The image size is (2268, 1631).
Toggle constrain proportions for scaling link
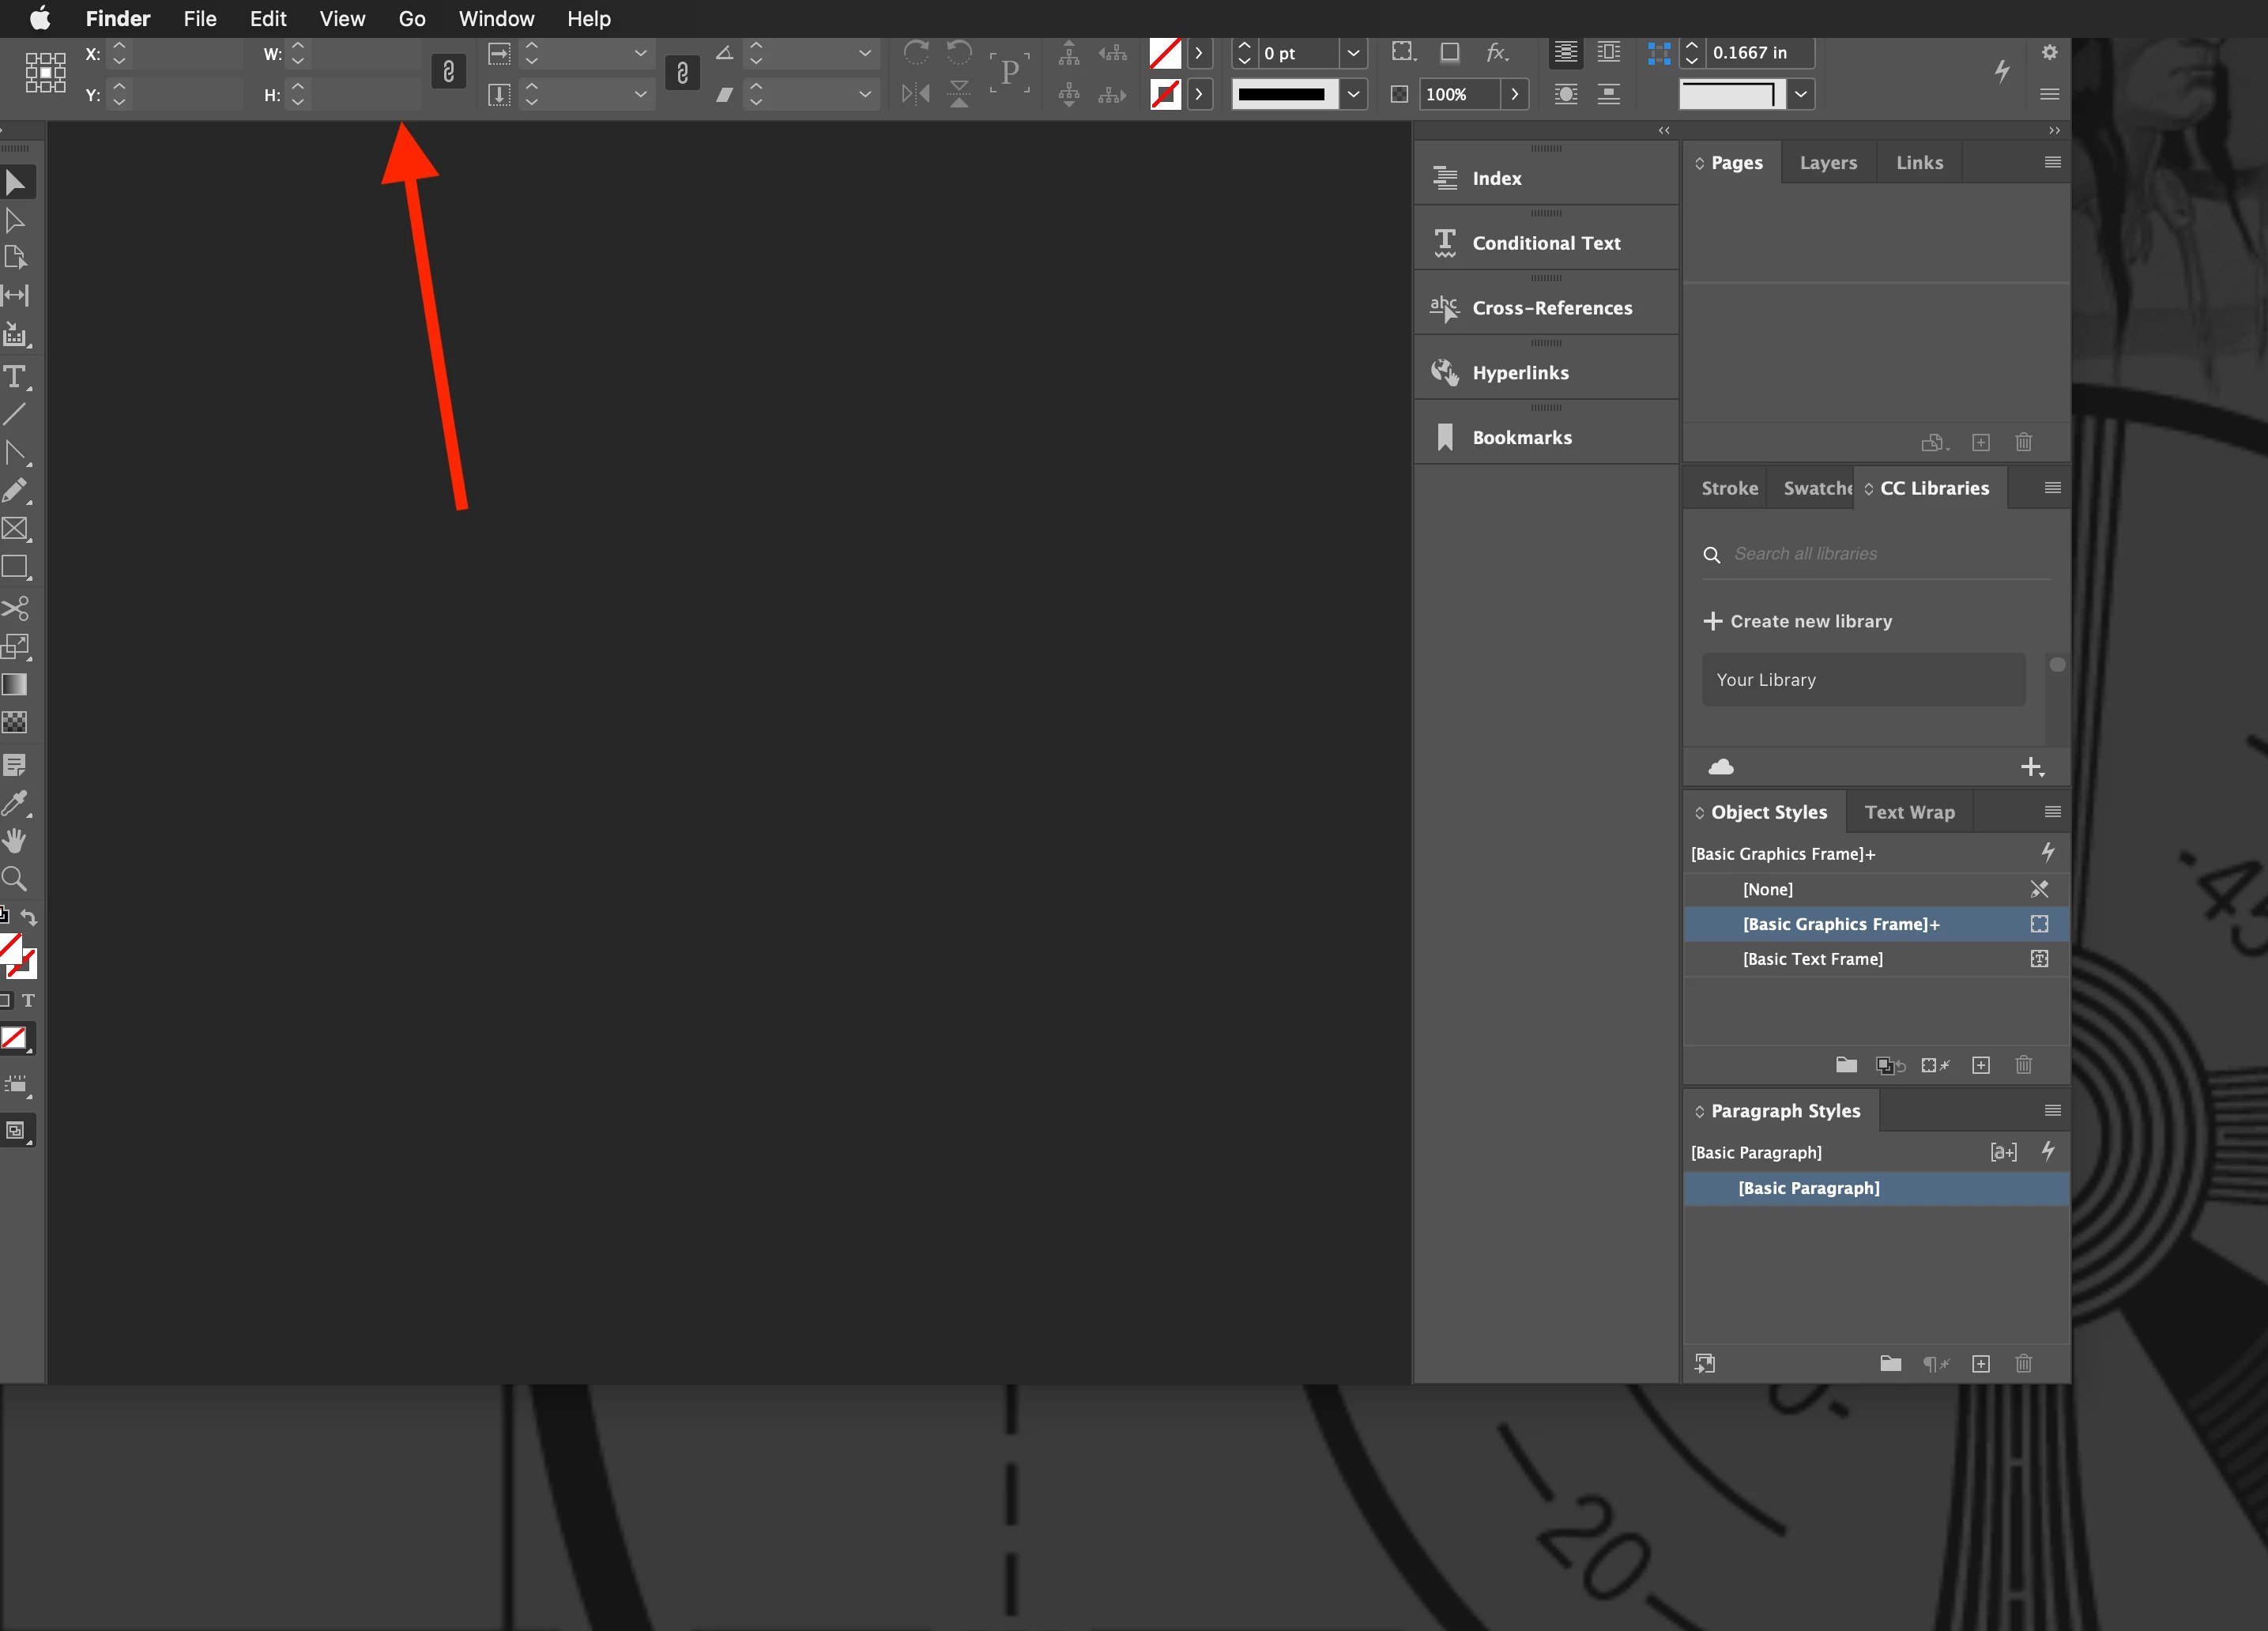(682, 72)
